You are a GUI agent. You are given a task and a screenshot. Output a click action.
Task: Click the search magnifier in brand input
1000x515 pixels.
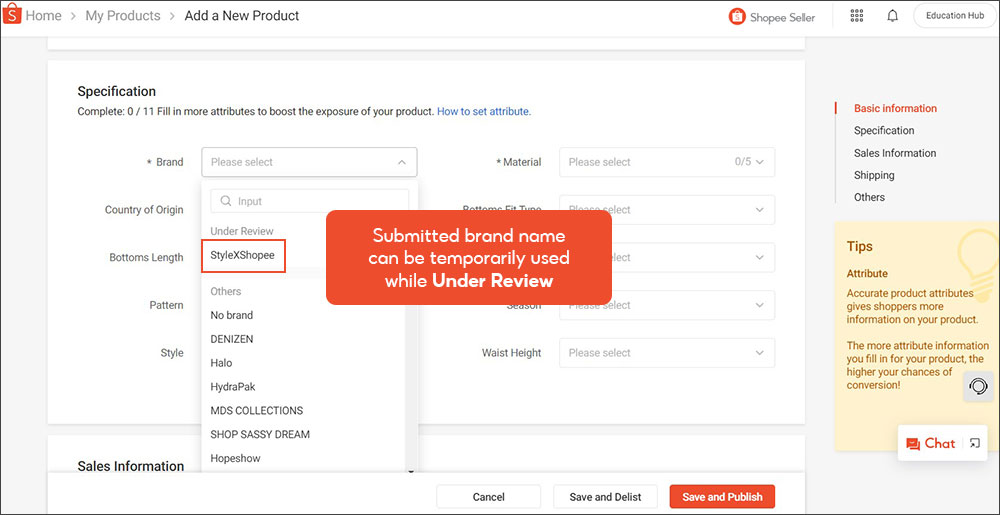[x=225, y=201]
